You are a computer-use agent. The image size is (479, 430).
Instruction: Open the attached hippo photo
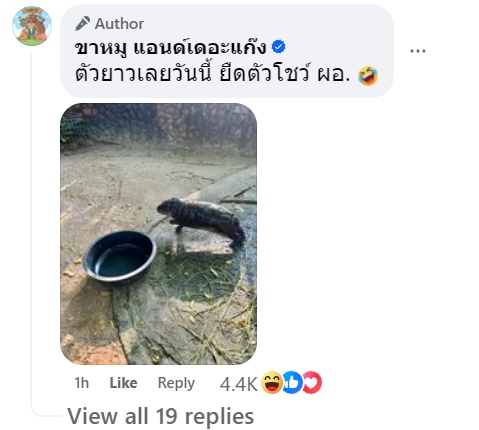point(158,234)
